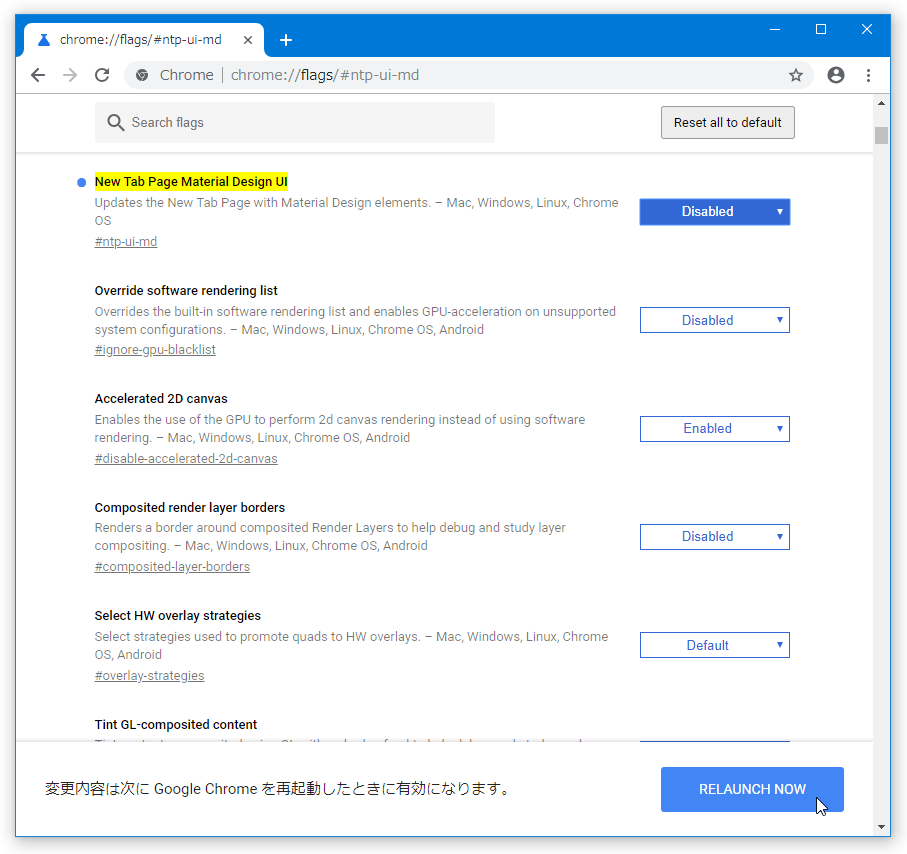Bookmark this page with the star icon
This screenshot has height=854, width=907.
pos(796,75)
